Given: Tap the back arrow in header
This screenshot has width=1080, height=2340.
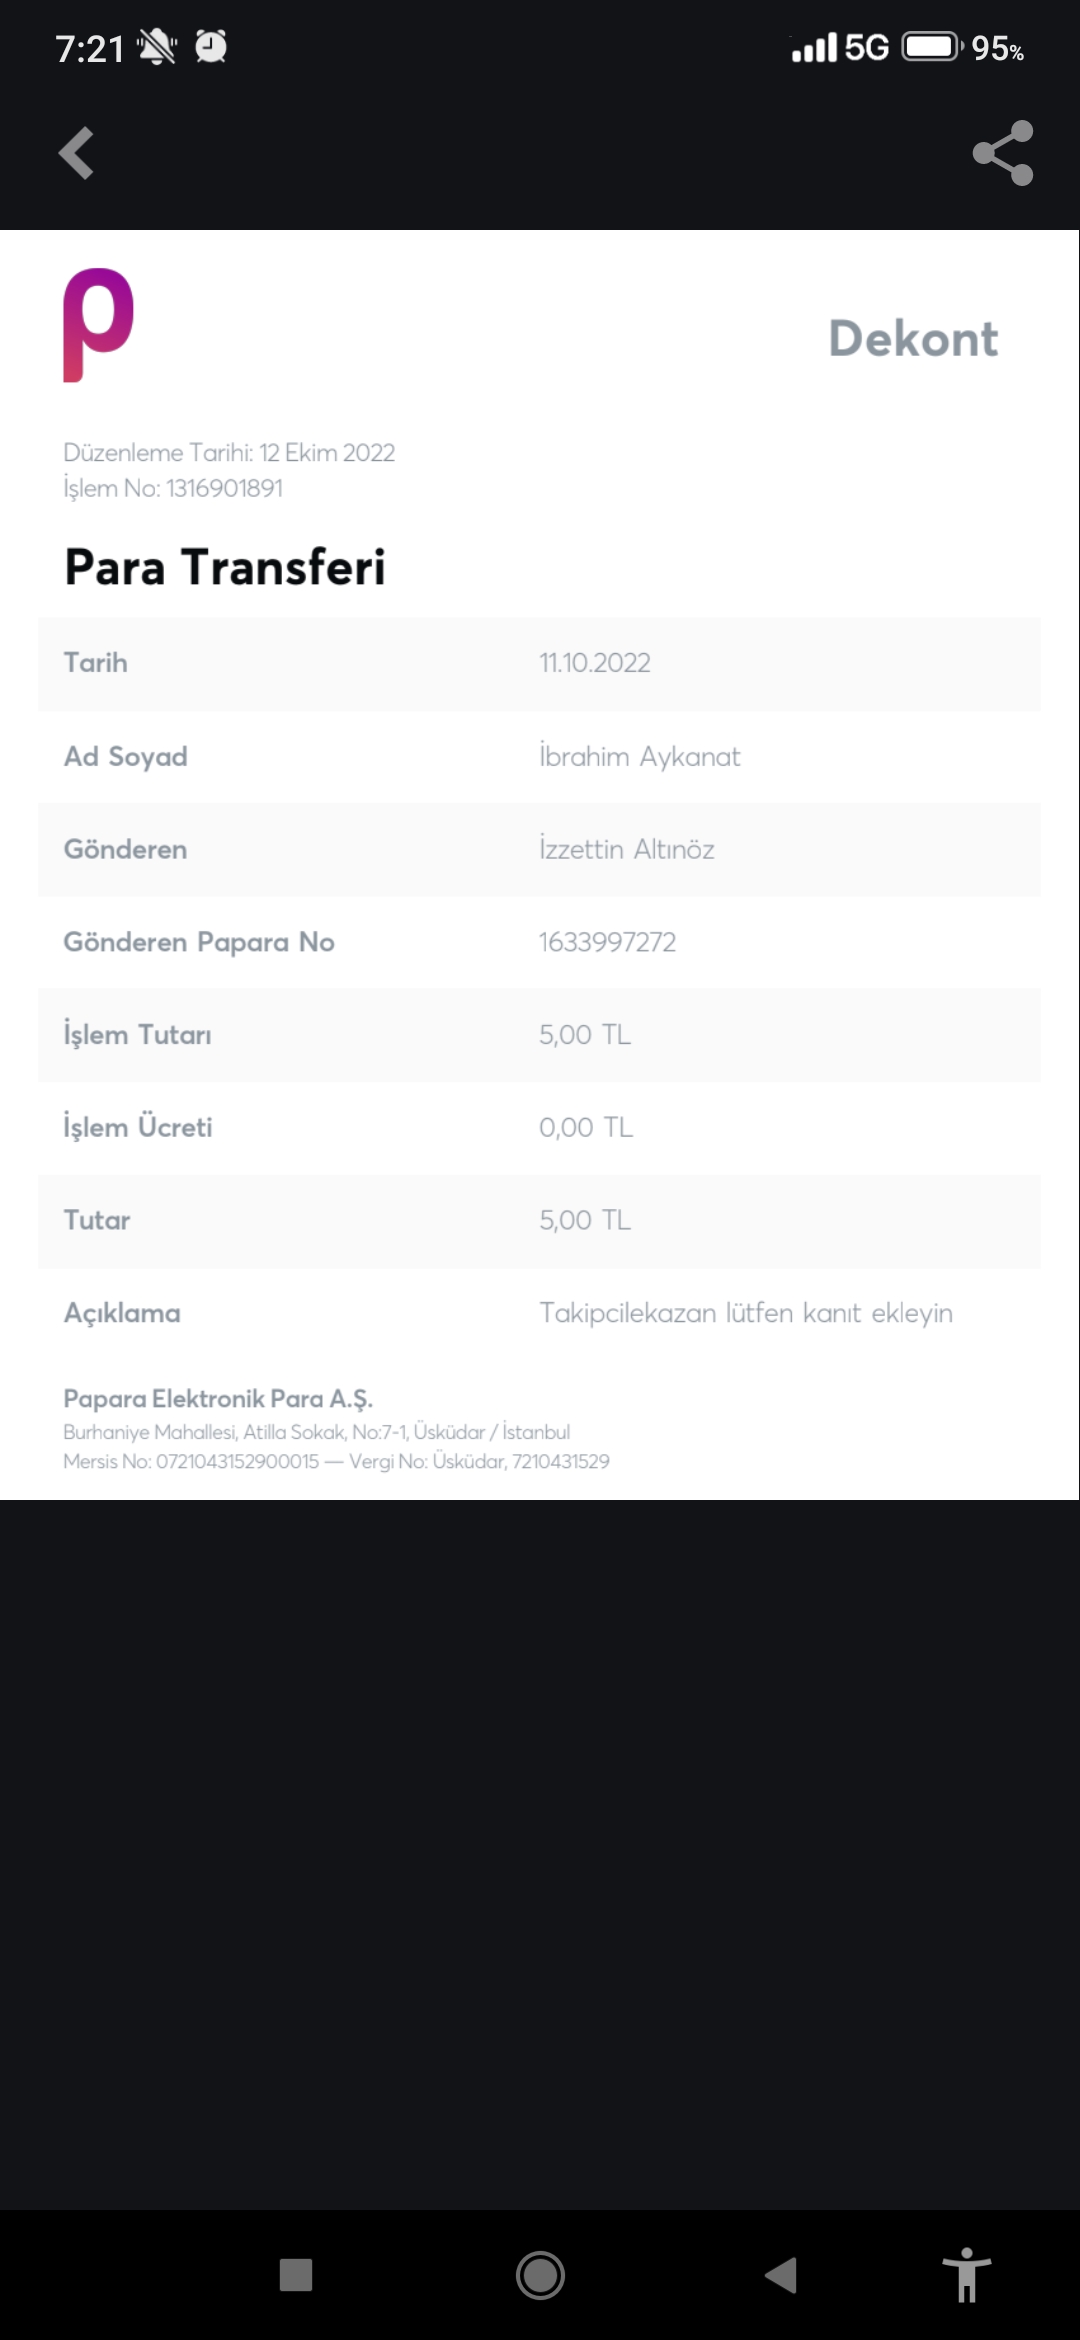Looking at the screenshot, I should point(76,153).
